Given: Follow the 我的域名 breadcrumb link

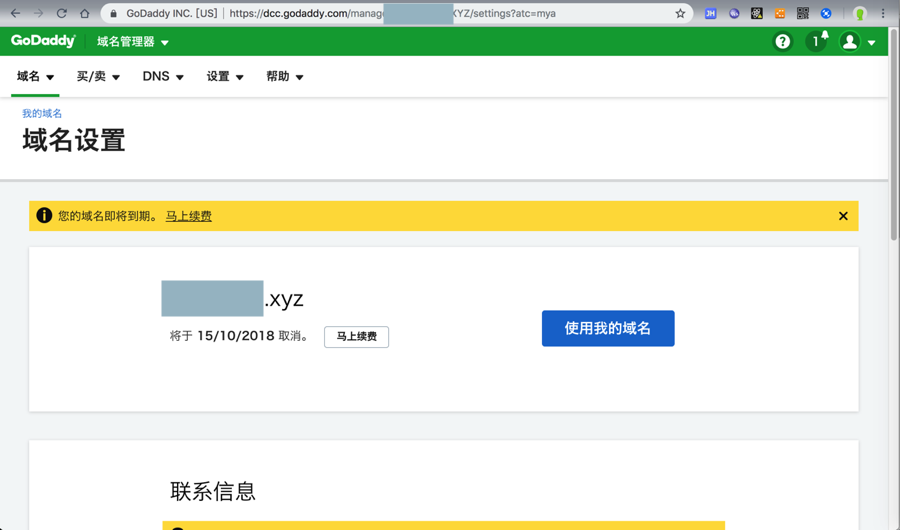Looking at the screenshot, I should coord(42,113).
